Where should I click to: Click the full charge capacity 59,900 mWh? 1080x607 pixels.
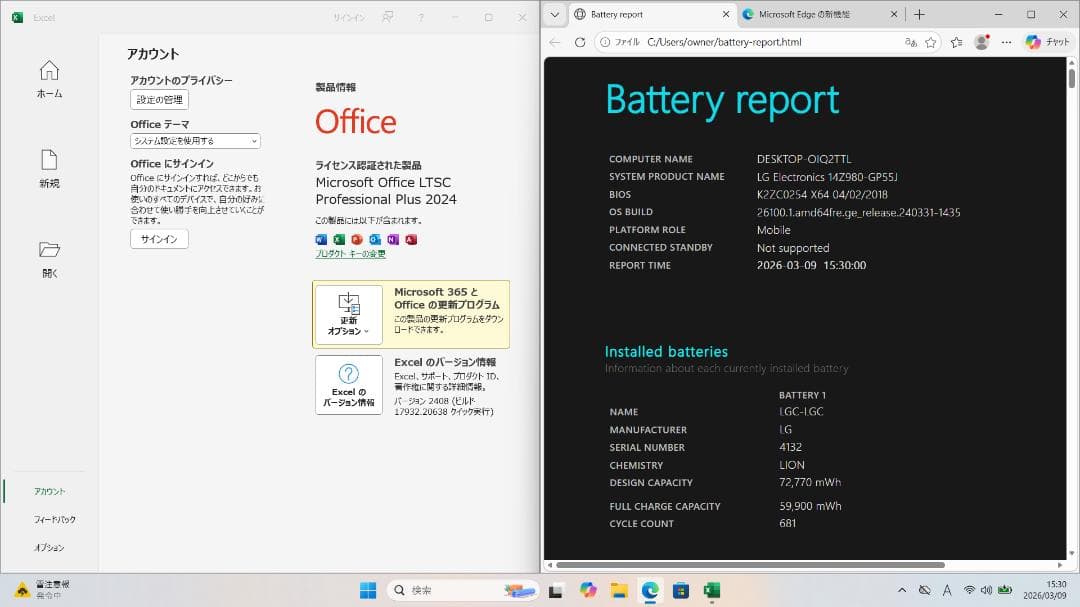(810, 506)
